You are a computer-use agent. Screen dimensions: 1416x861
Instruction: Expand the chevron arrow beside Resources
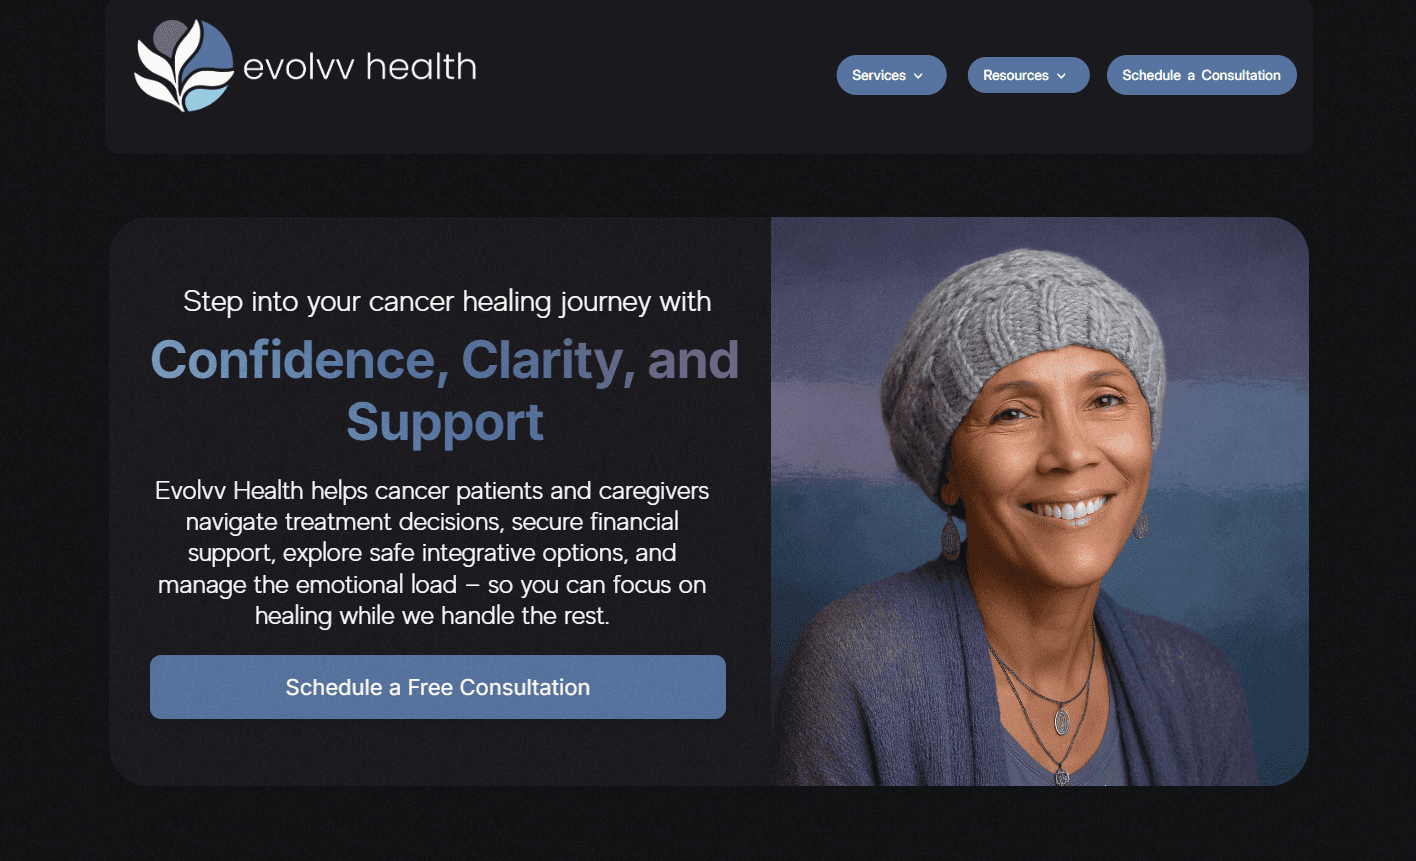pyautogui.click(x=1061, y=76)
